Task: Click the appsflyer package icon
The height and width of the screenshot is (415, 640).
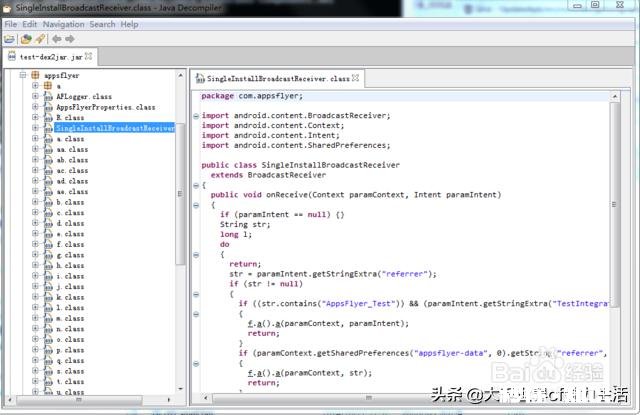Action: point(36,75)
